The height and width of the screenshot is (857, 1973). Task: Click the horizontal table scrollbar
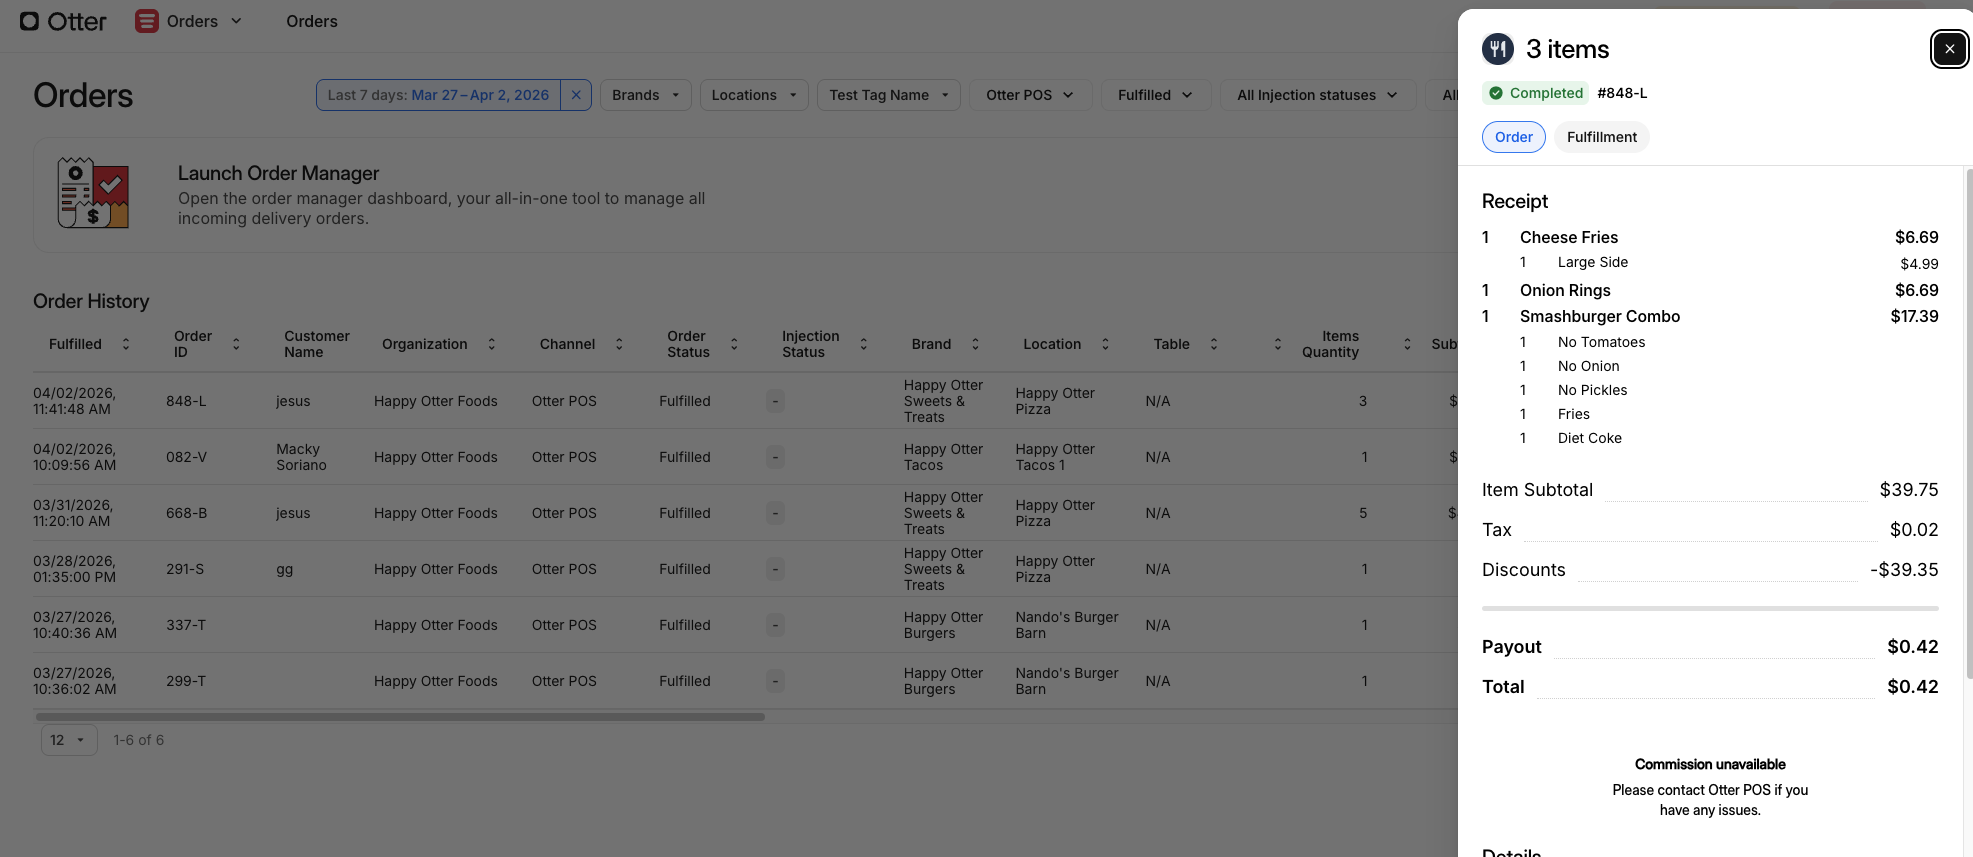400,717
